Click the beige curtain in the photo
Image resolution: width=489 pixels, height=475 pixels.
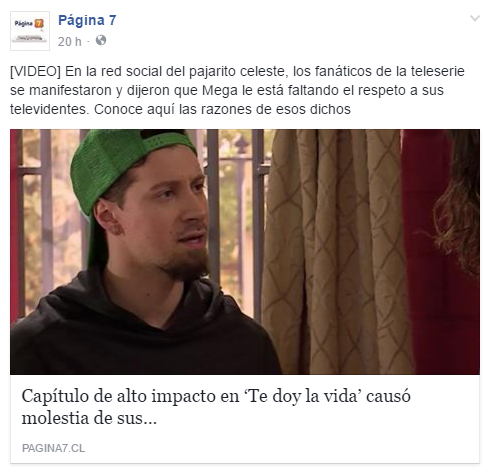[337, 252]
